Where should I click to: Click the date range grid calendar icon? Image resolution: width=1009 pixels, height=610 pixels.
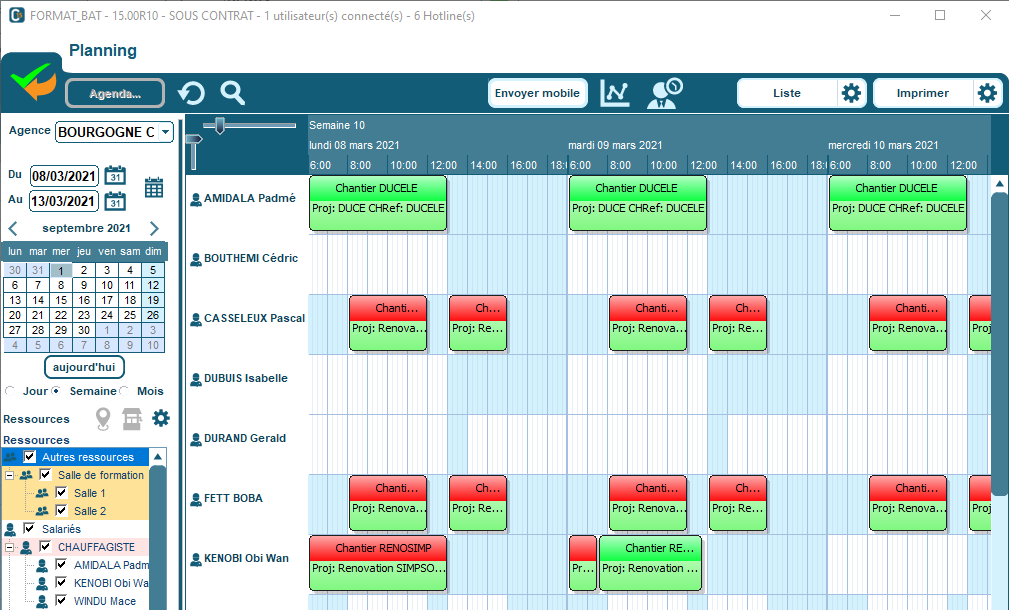click(x=154, y=187)
